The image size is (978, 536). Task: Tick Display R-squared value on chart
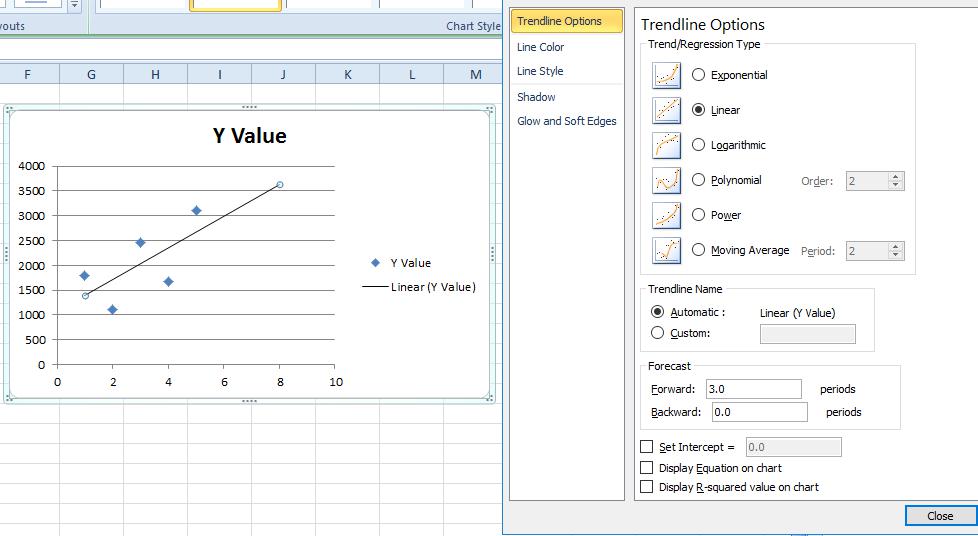647,487
